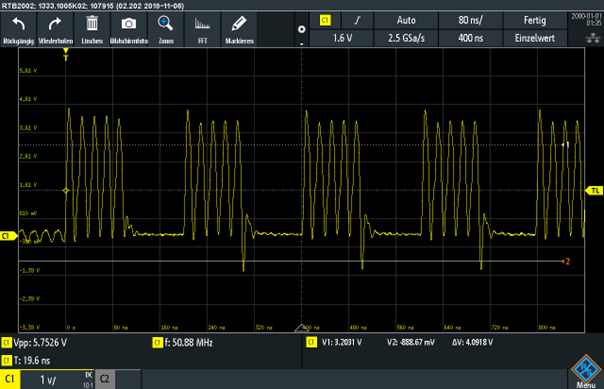Click the T: 19.6 ns measurement

pos(32,361)
